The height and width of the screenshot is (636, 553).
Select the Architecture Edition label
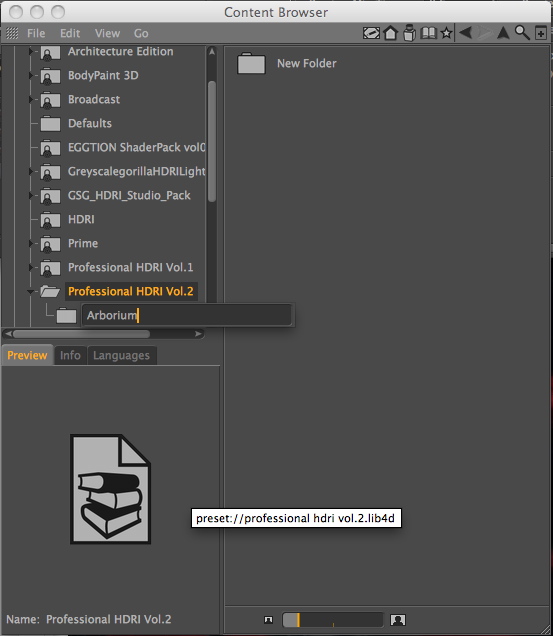120,52
